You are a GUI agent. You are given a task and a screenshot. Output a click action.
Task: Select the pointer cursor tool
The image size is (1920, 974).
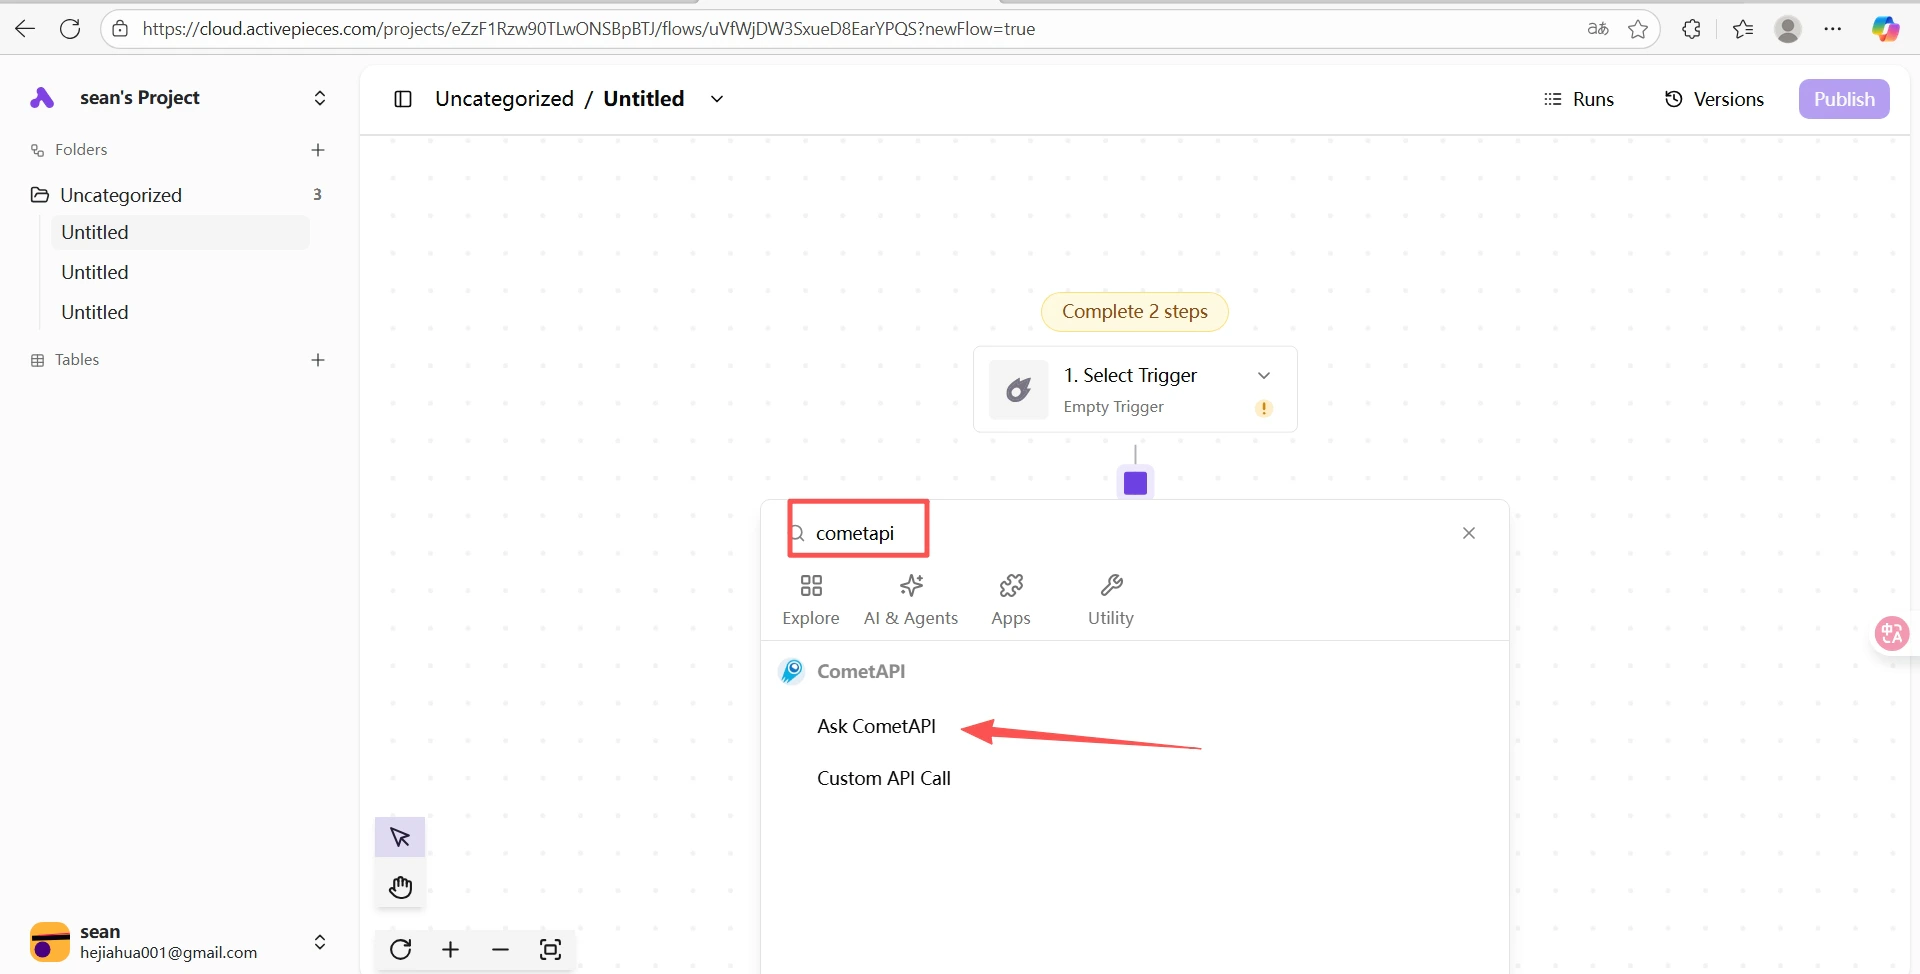point(400,837)
